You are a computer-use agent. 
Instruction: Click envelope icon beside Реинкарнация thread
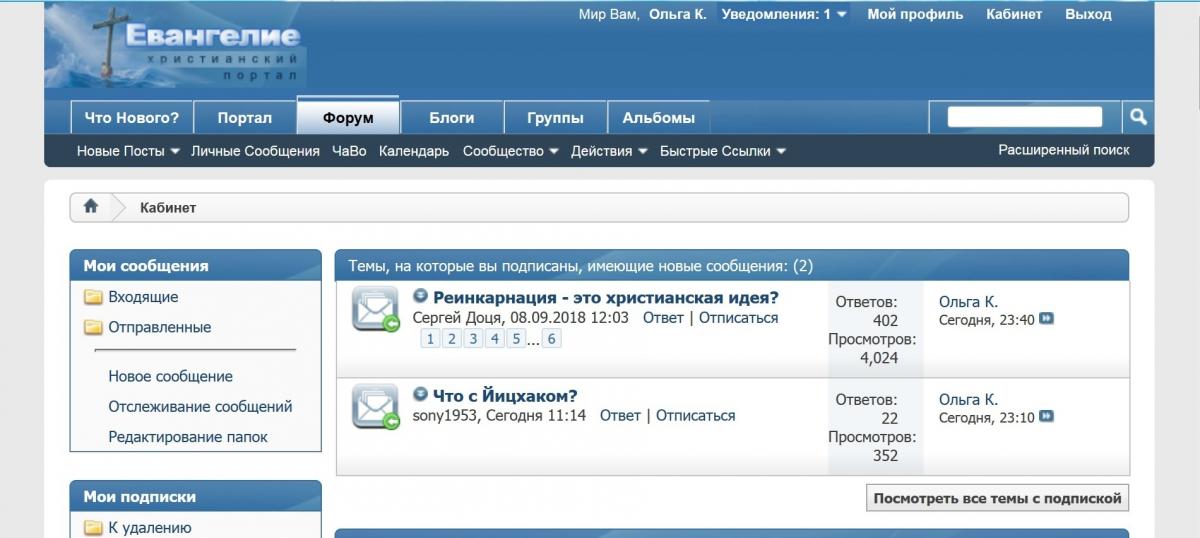(x=376, y=308)
